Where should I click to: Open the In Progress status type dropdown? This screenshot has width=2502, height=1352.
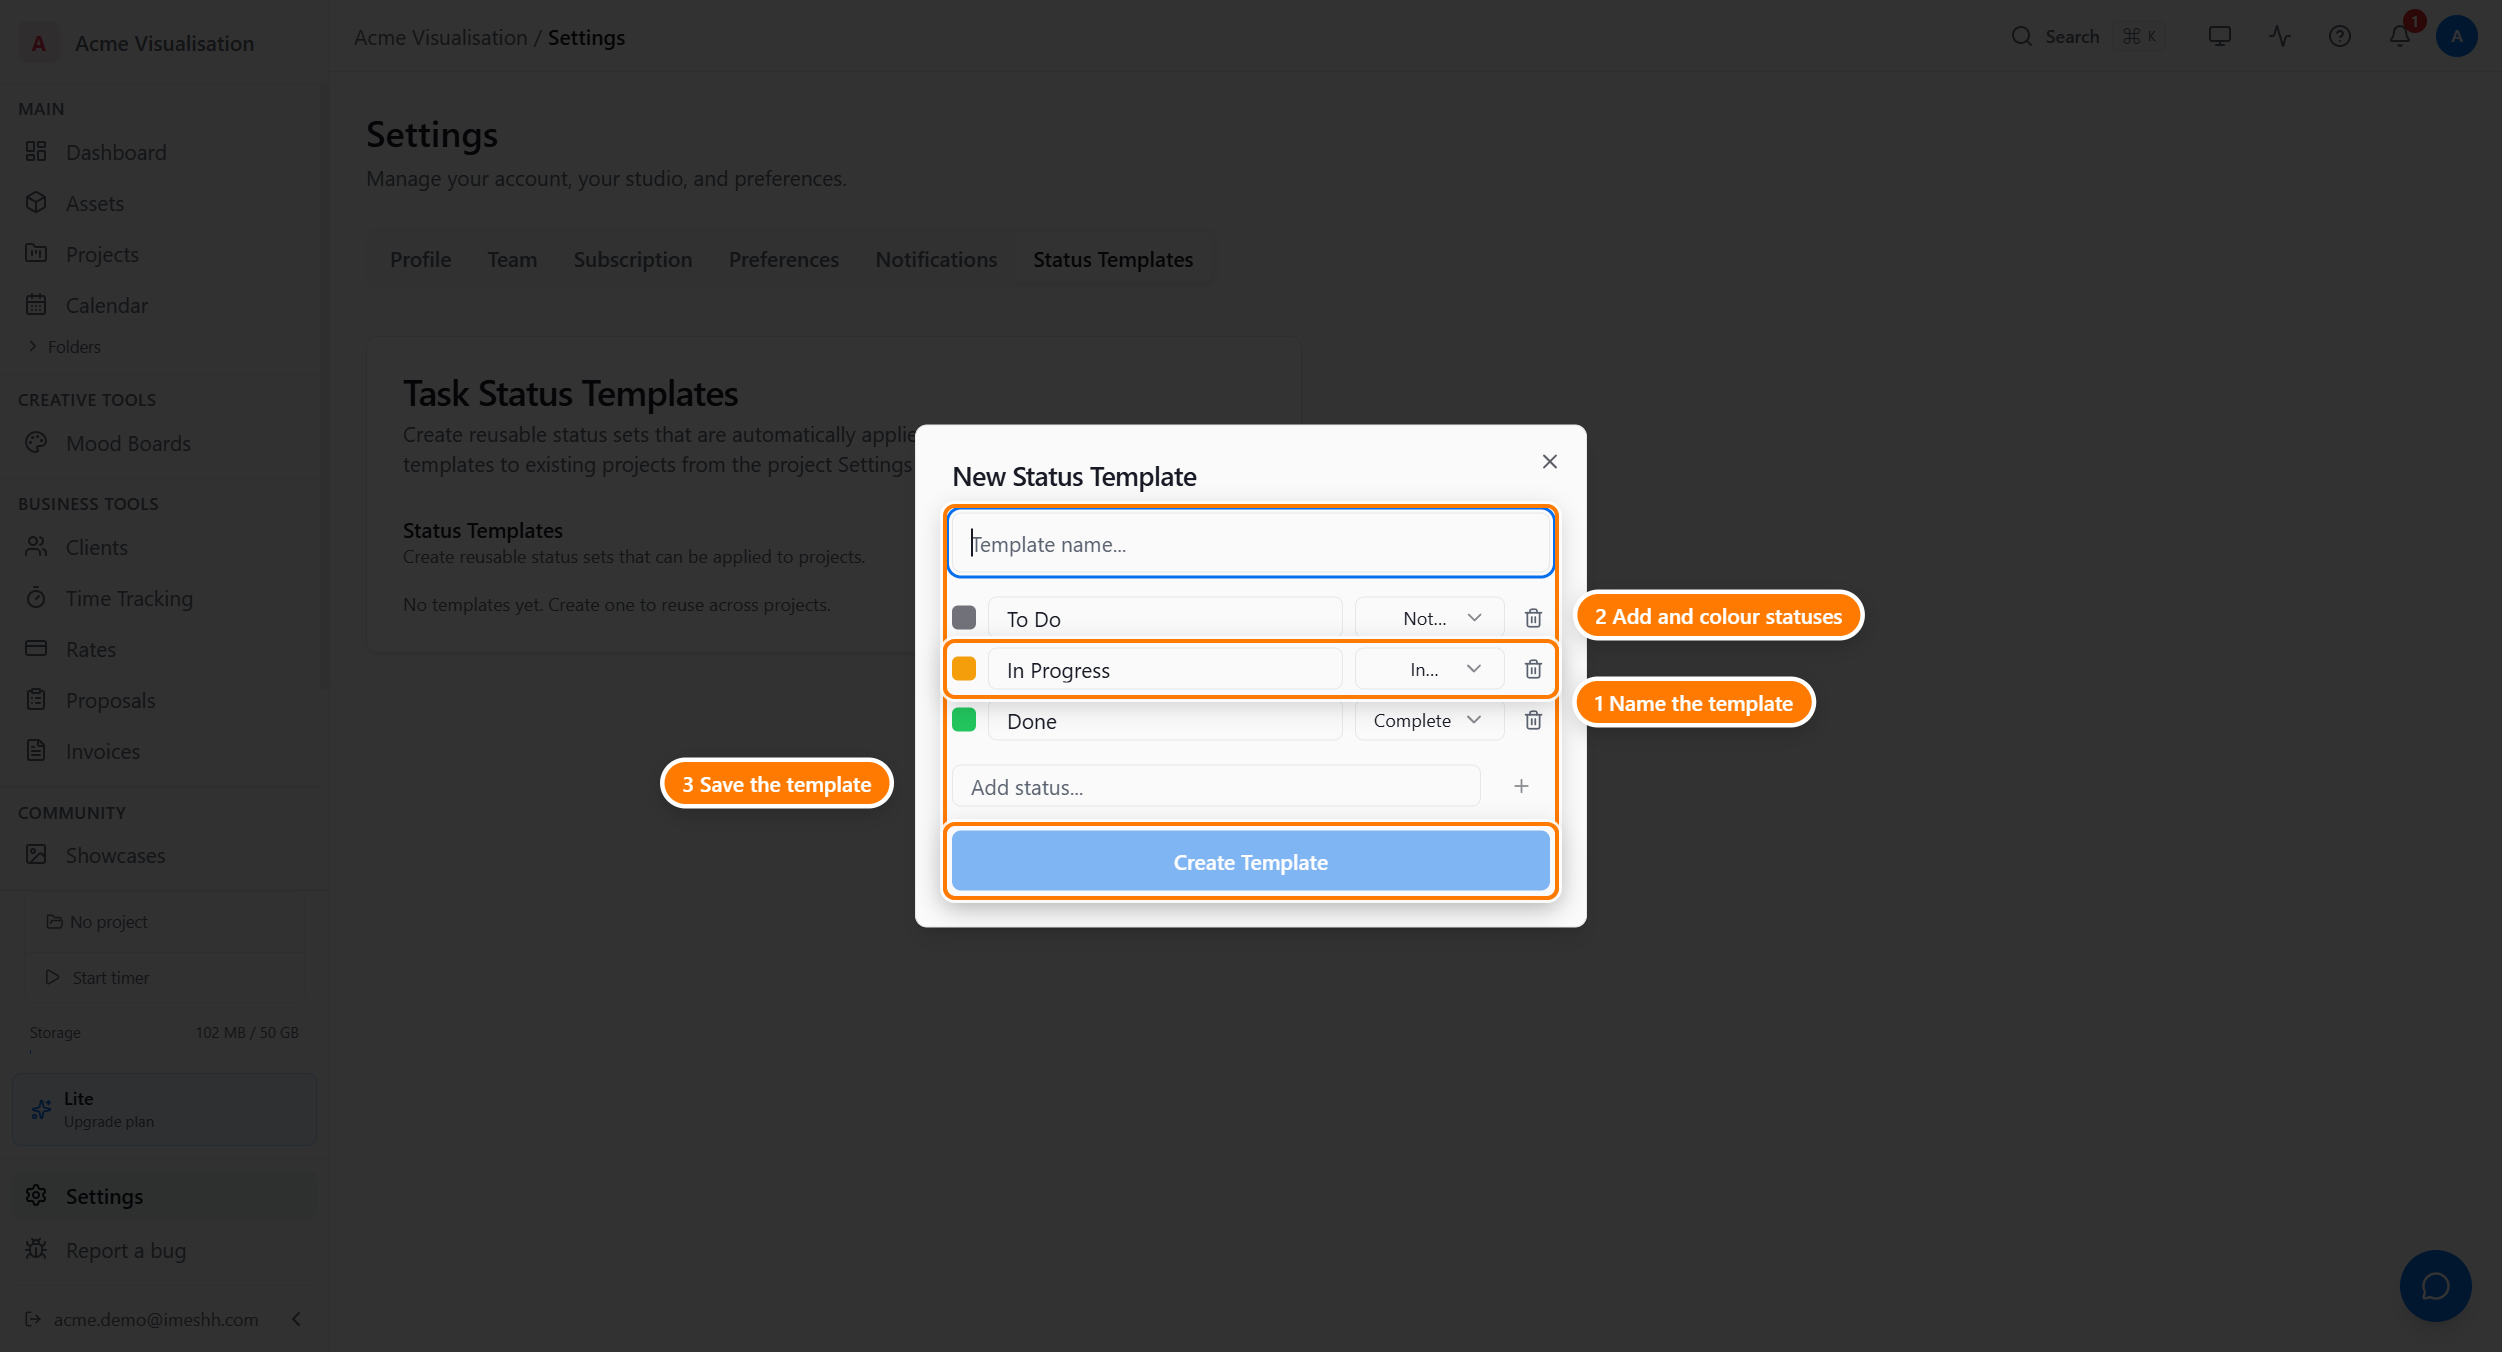pos(1429,669)
